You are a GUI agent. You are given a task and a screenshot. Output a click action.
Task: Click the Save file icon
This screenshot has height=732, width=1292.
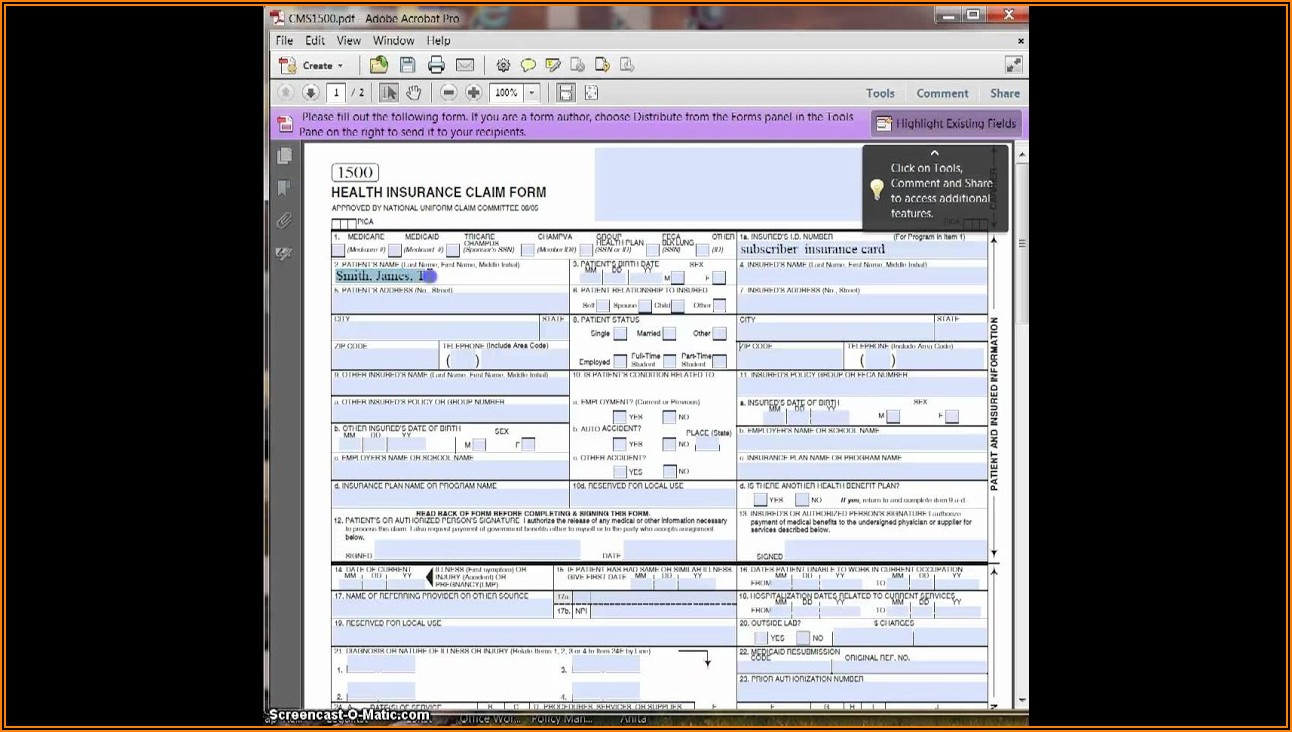(x=407, y=65)
